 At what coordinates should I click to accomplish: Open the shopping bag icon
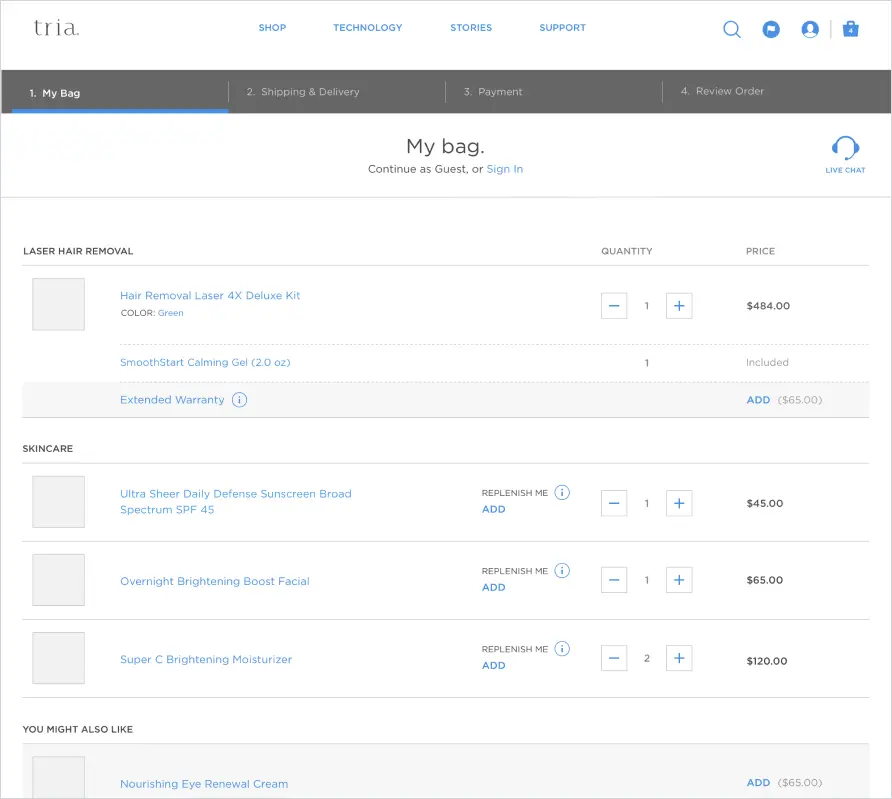click(x=850, y=28)
